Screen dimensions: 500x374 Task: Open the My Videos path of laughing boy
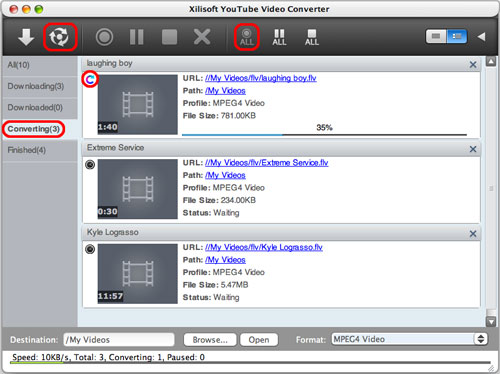[225, 91]
